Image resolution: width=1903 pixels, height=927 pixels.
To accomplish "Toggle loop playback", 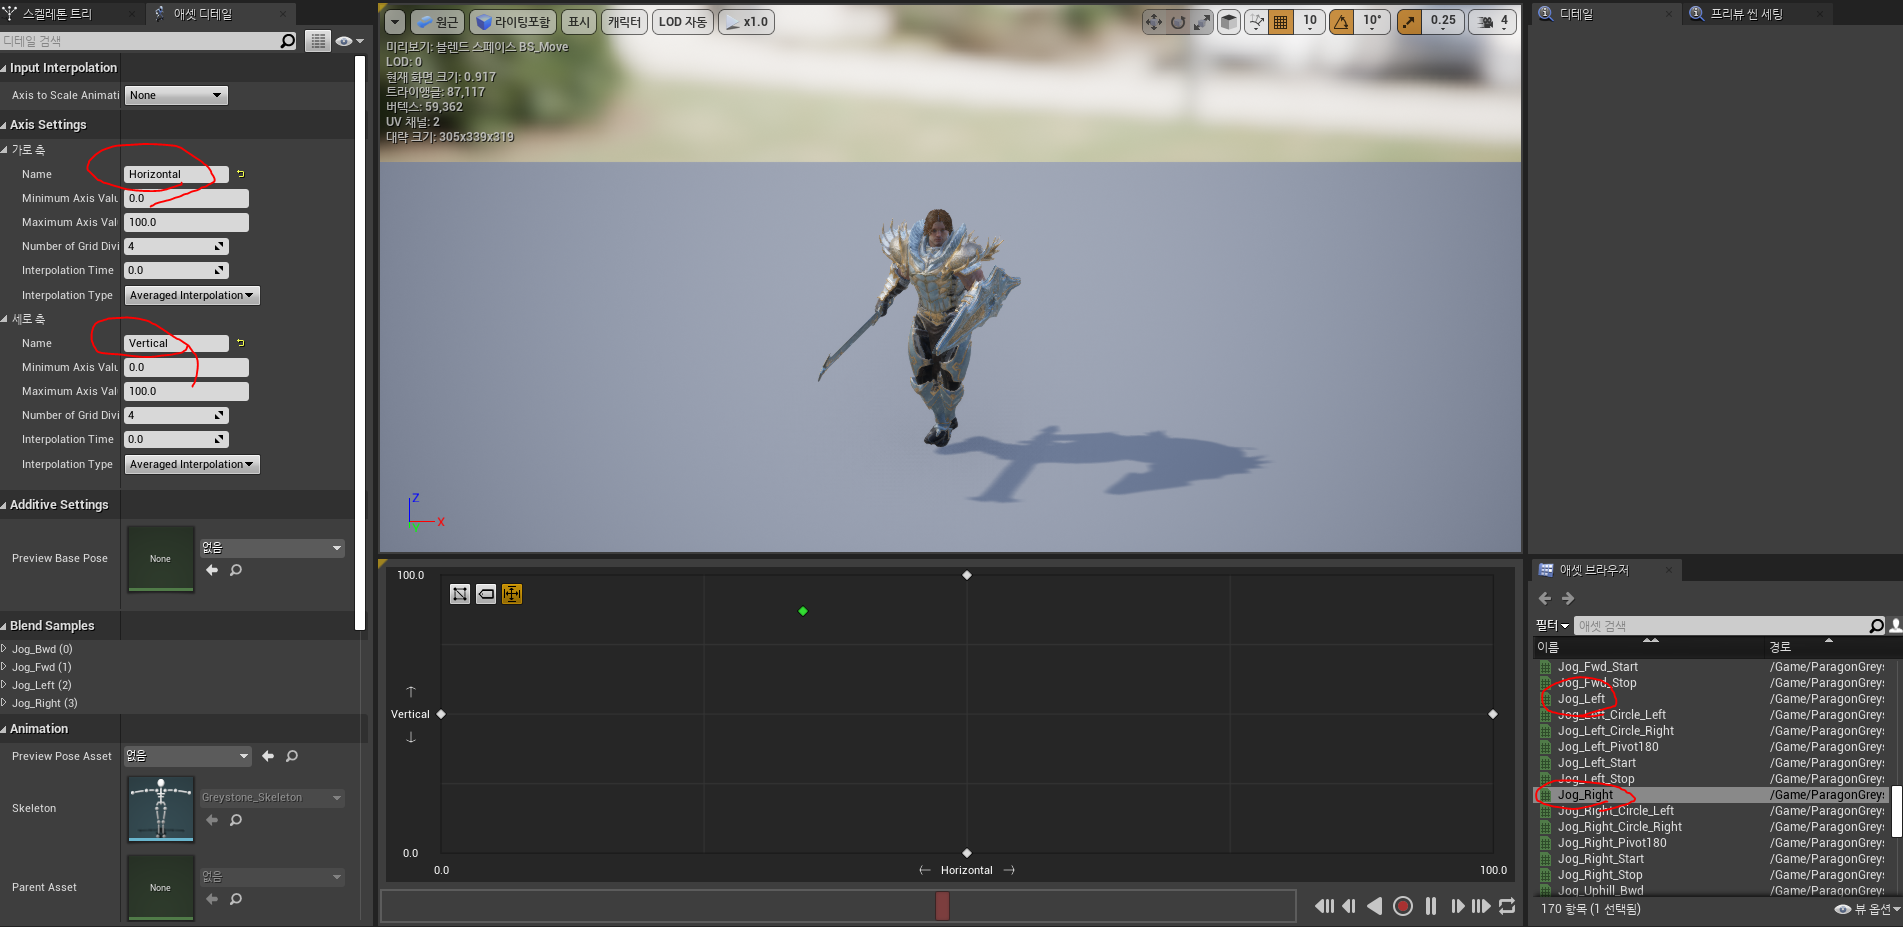I will [1507, 906].
